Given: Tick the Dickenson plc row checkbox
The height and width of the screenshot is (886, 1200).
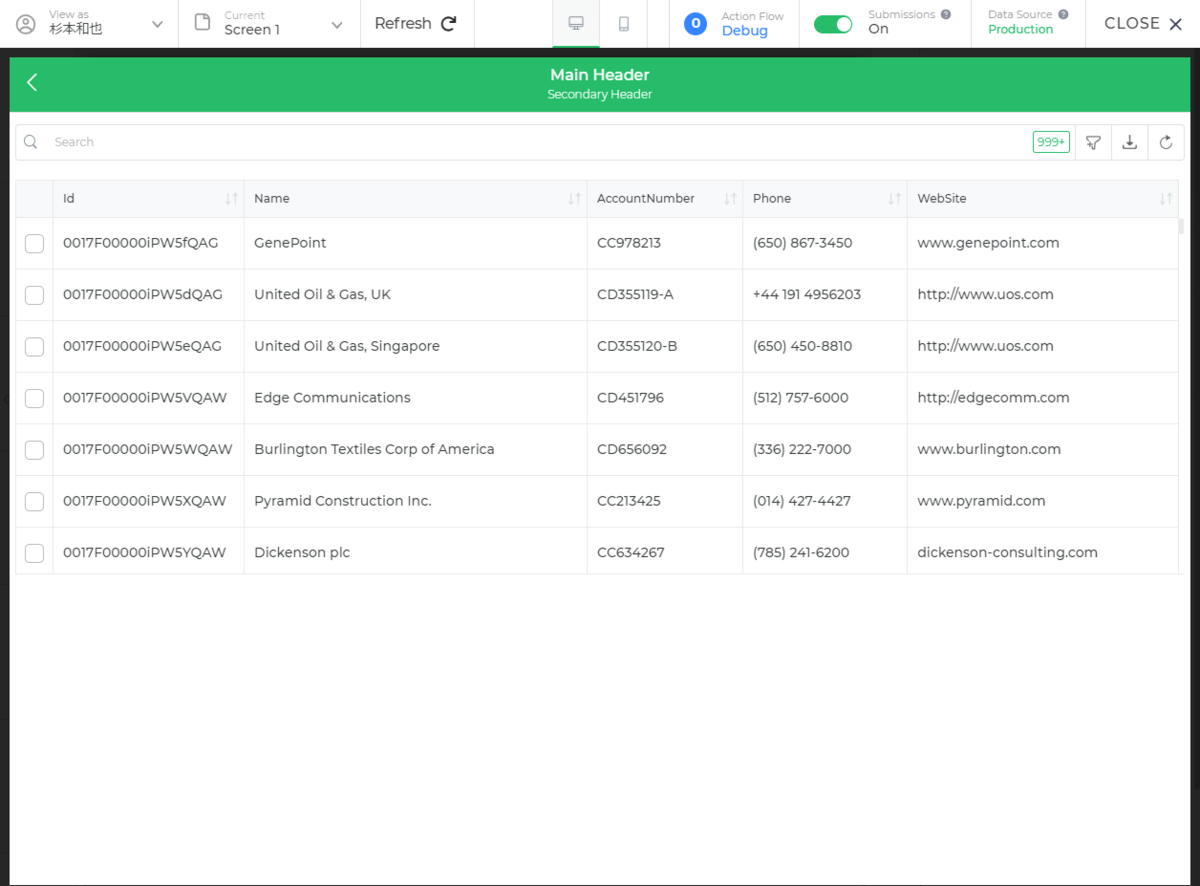Looking at the screenshot, I should point(34,553).
